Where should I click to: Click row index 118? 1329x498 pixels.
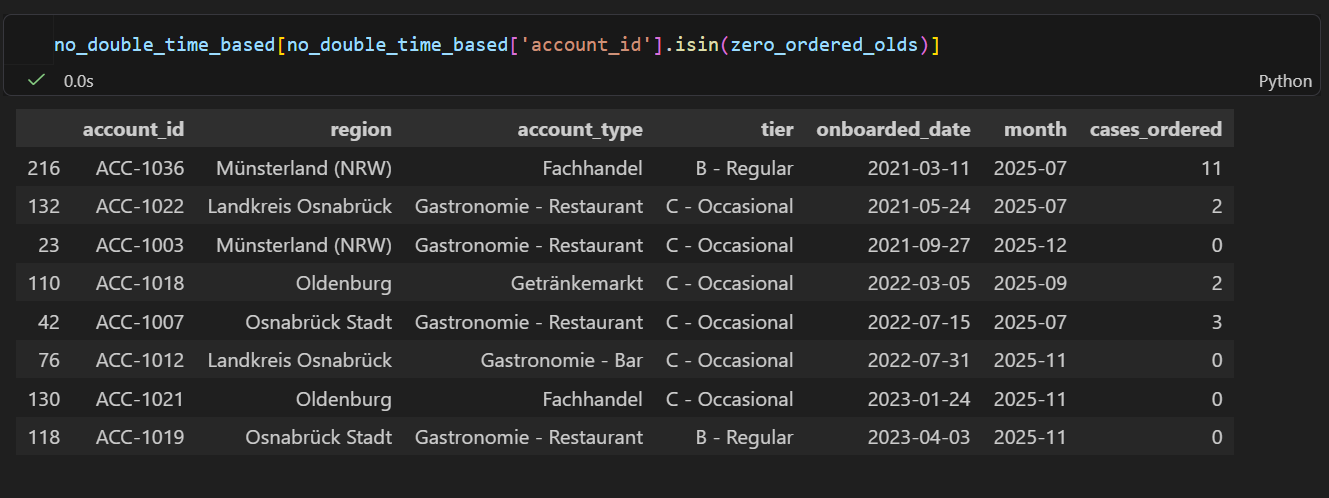tap(45, 437)
